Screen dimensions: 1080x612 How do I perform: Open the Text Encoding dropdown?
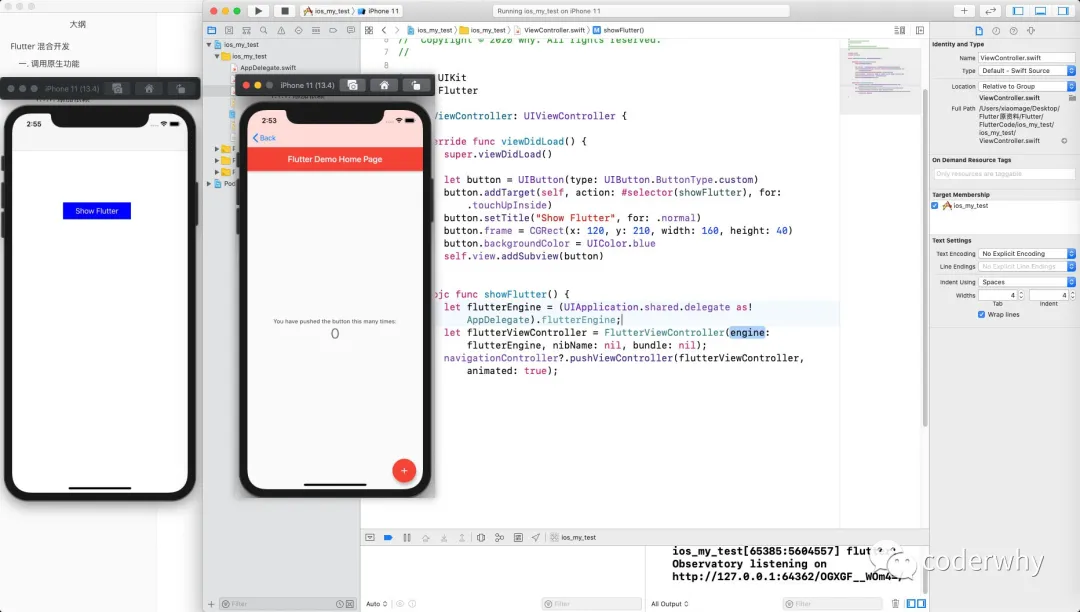[1026, 254]
